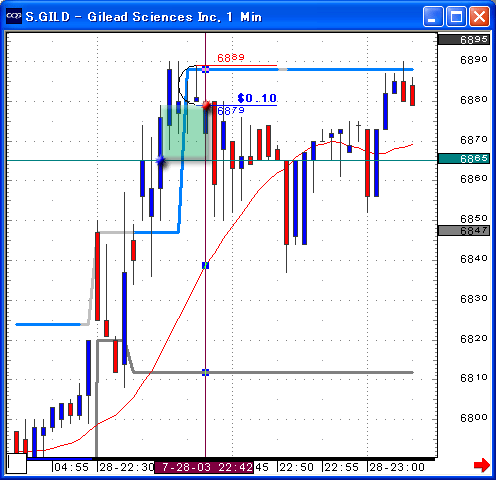Image resolution: width=496 pixels, height=480 pixels.
Task: Click the 28-22:30 time axis label
Action: point(126,467)
